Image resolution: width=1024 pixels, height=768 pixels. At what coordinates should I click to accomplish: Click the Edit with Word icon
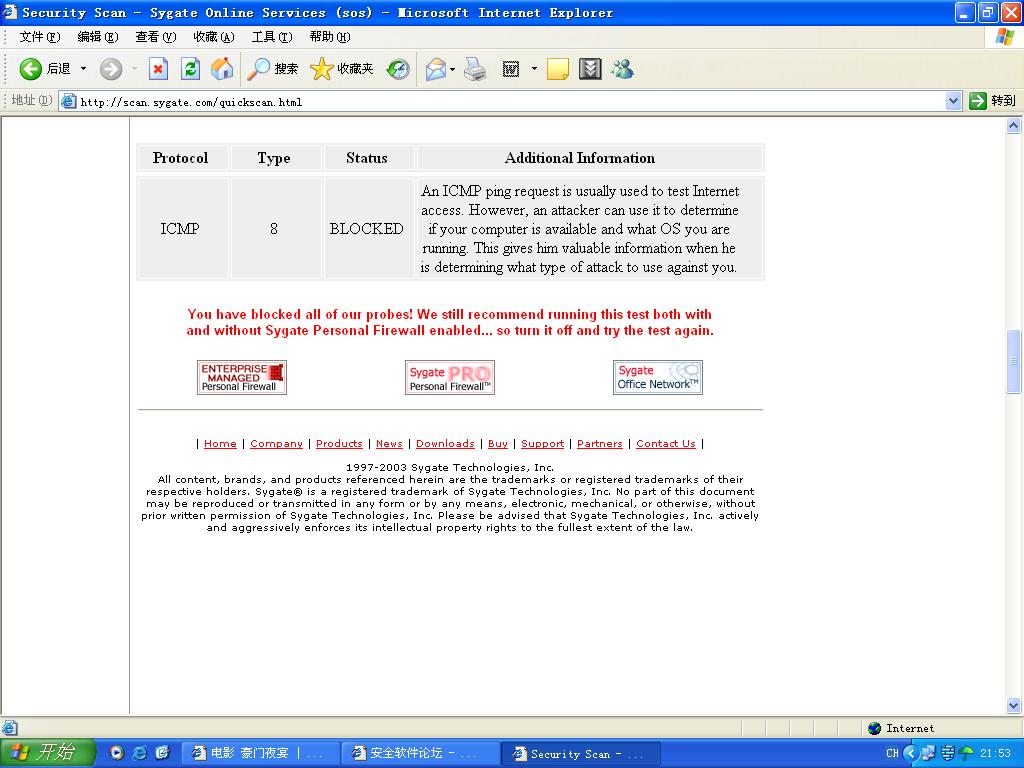click(x=511, y=69)
